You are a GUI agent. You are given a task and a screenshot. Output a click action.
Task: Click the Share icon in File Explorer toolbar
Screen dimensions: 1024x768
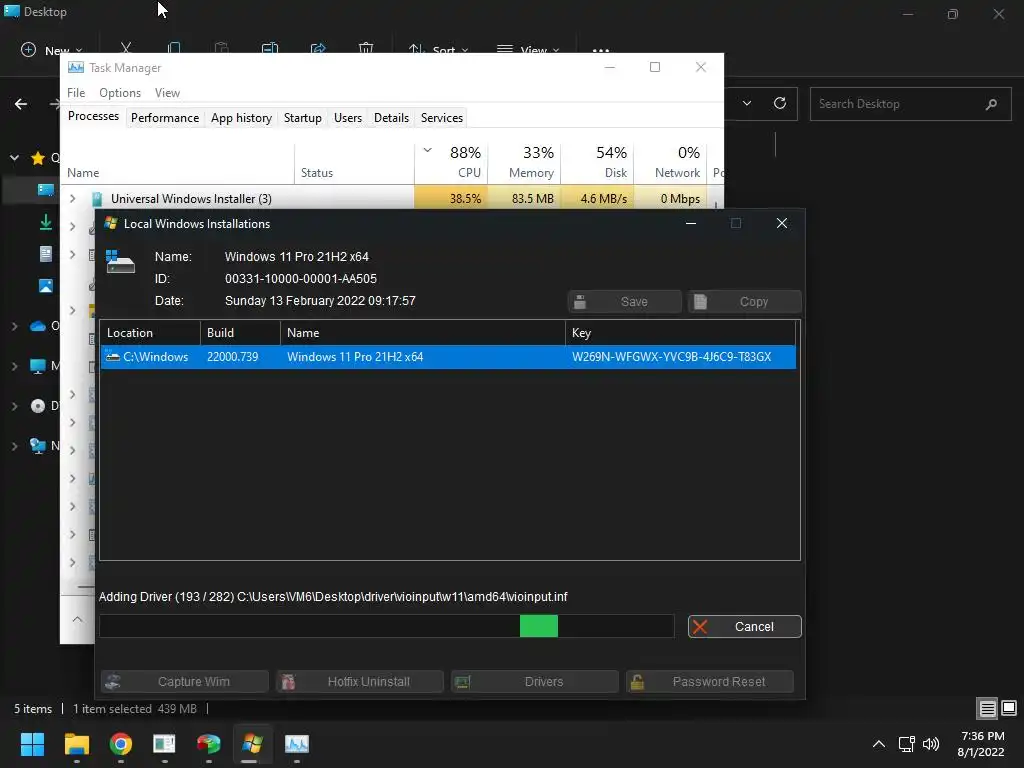(x=318, y=48)
